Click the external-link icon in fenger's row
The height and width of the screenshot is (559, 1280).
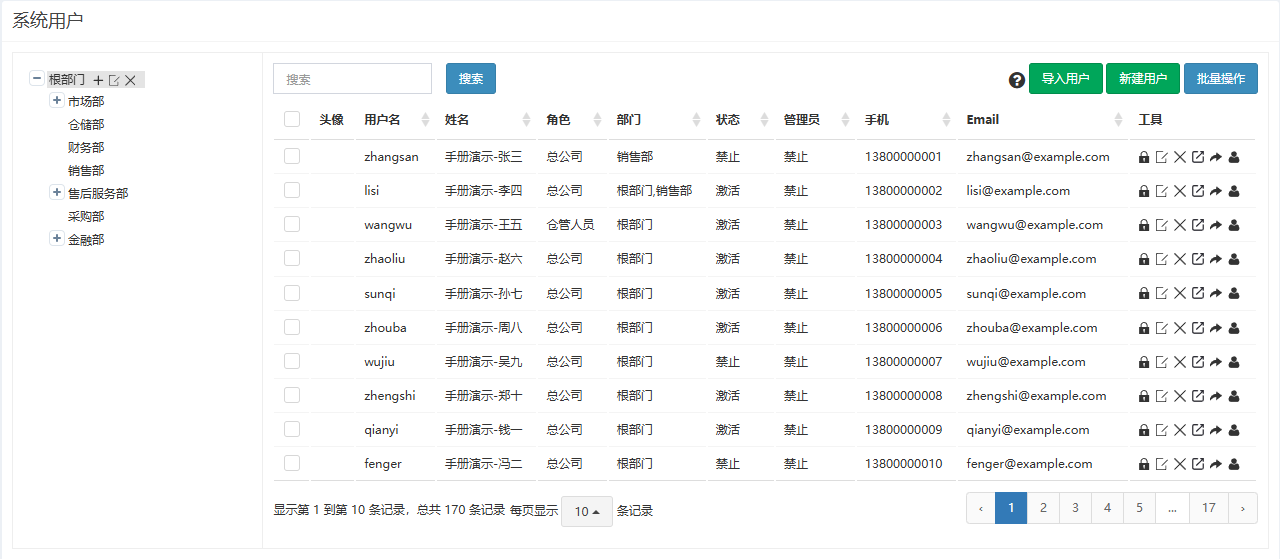tap(1197, 464)
